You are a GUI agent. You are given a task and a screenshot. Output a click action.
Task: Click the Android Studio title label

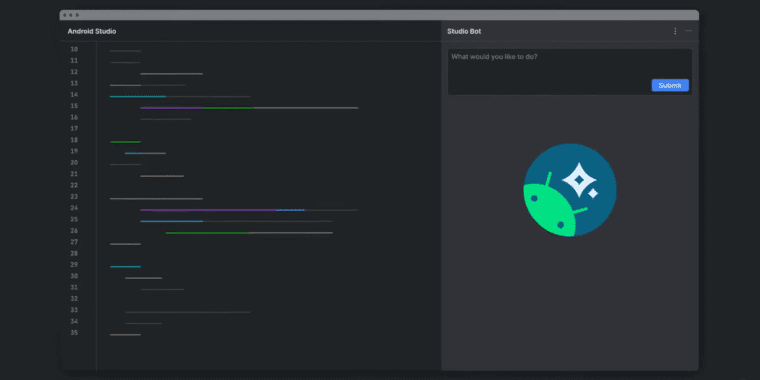(x=92, y=32)
